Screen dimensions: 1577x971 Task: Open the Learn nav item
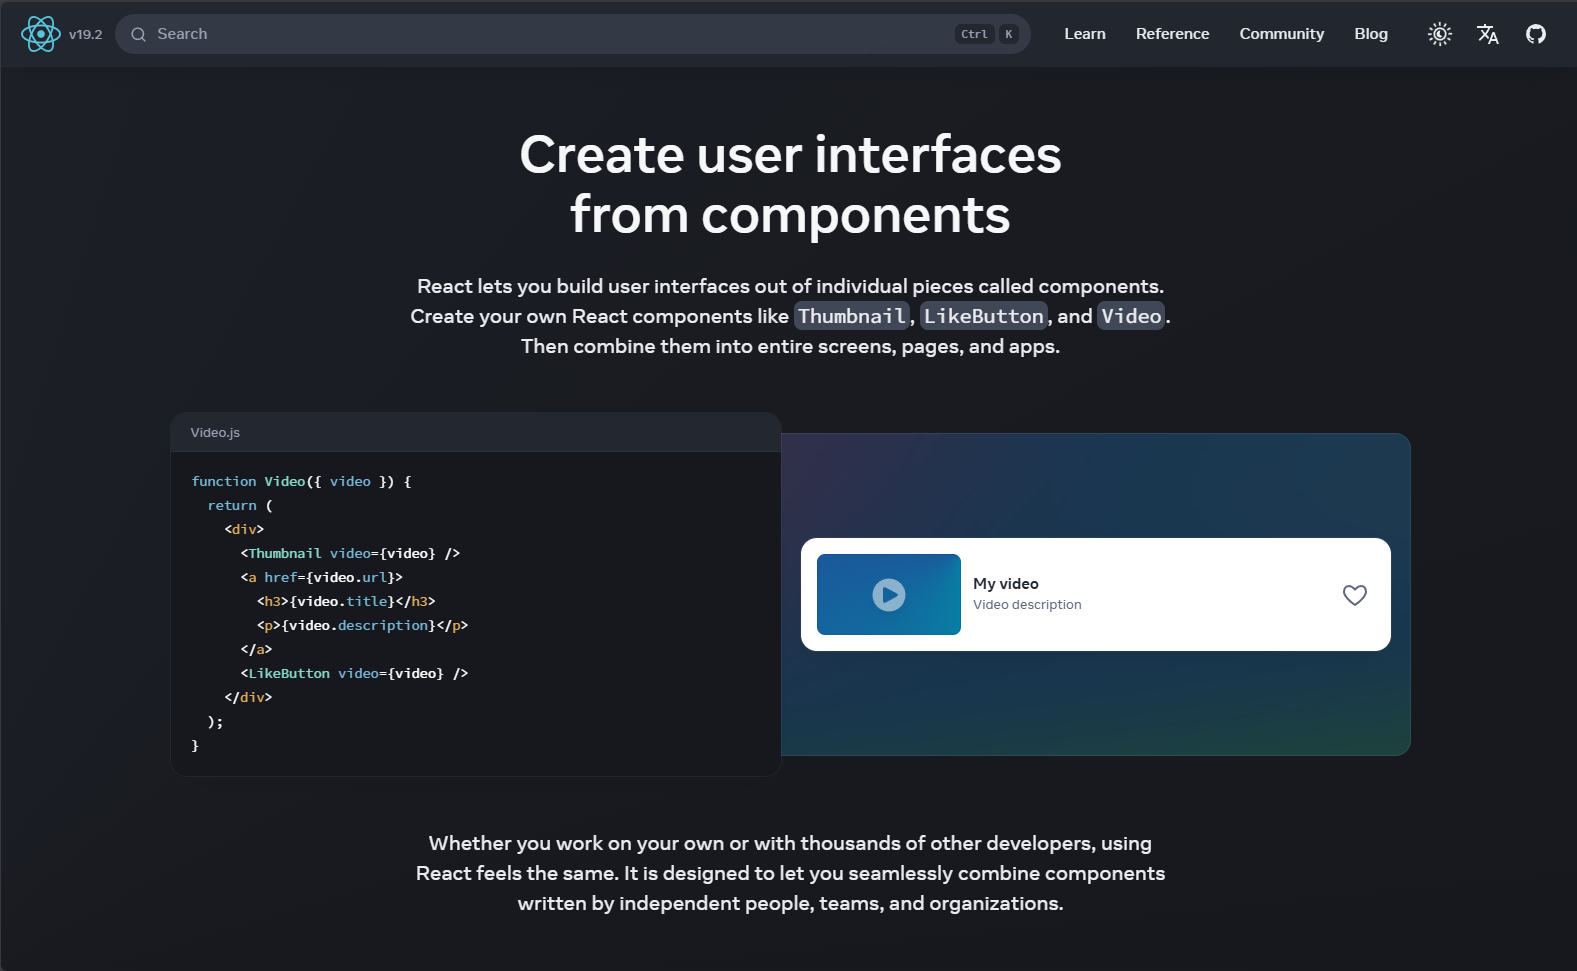point(1085,34)
